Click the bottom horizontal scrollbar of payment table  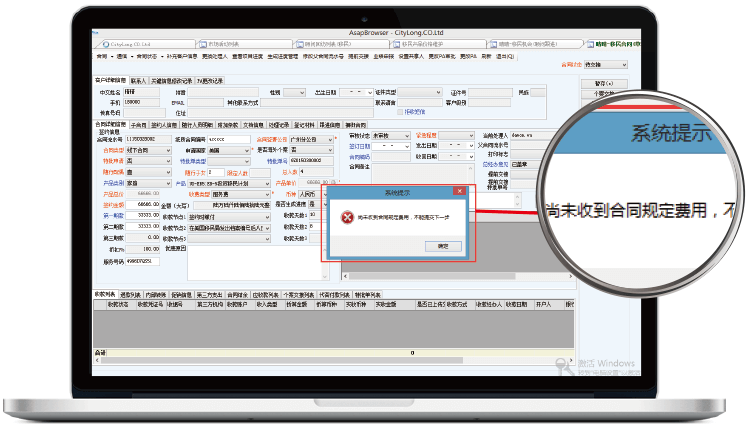(333, 360)
